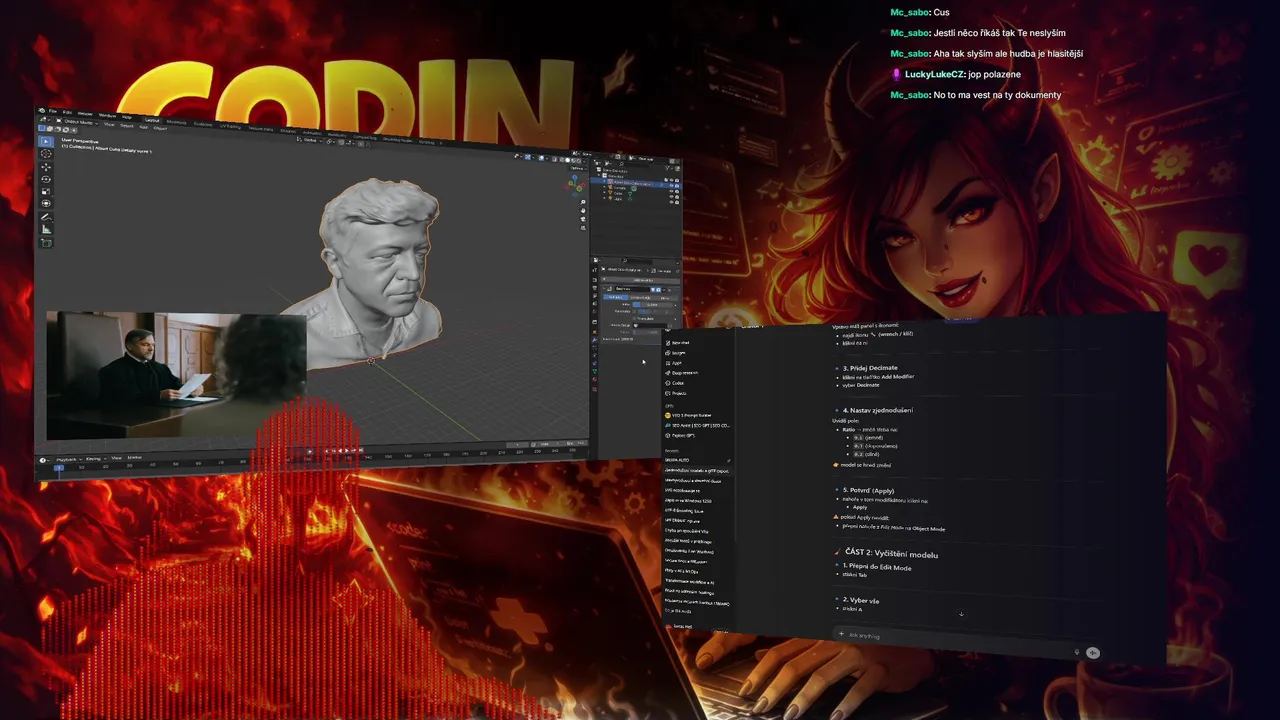1280x720 pixels.
Task: Open VEO 3 Prompt Builder GPT
Action: click(x=689, y=415)
